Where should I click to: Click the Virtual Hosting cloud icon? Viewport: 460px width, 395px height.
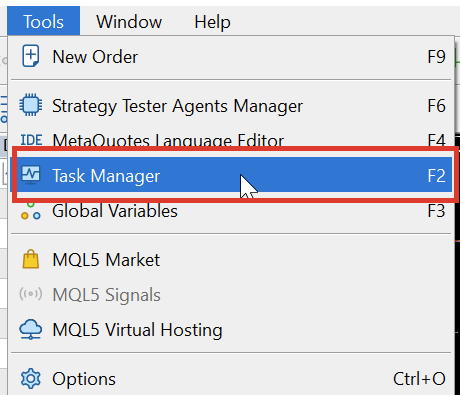point(31,330)
